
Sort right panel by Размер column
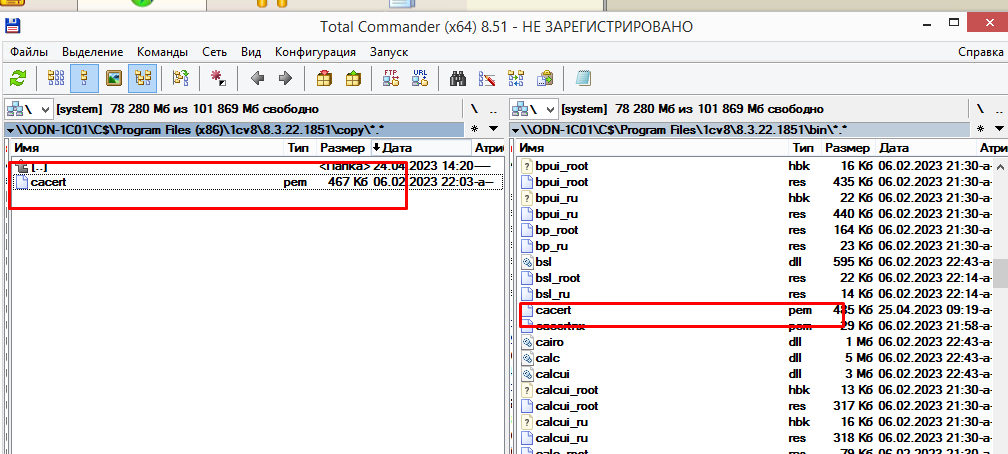pos(848,148)
